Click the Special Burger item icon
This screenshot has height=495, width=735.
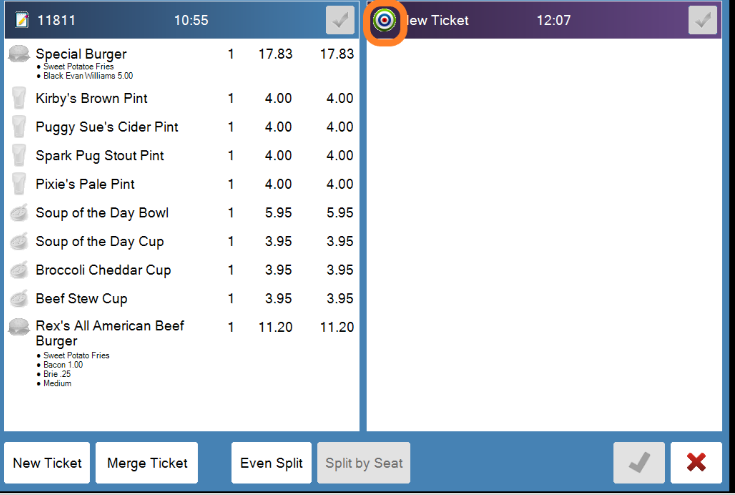(19, 53)
